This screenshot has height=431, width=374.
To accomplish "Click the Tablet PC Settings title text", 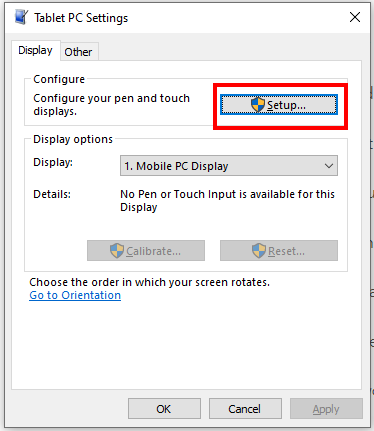I will click(x=81, y=18).
